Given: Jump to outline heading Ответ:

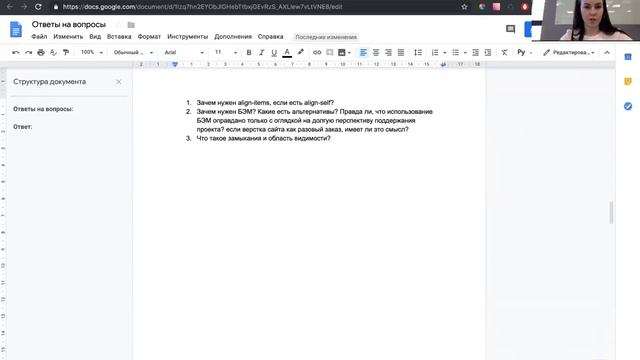Looking at the screenshot, I should 22,127.
